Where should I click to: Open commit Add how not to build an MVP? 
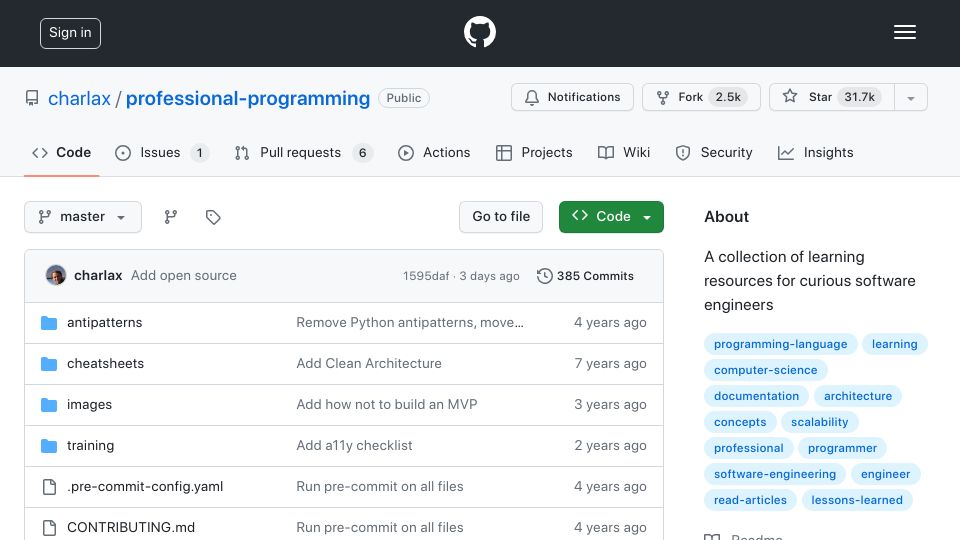[387, 405]
